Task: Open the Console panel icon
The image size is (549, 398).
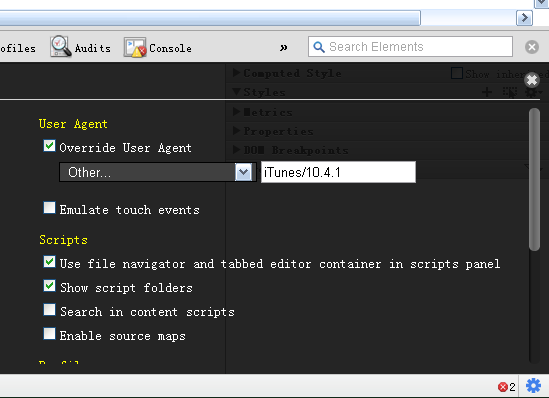Action: point(135,47)
